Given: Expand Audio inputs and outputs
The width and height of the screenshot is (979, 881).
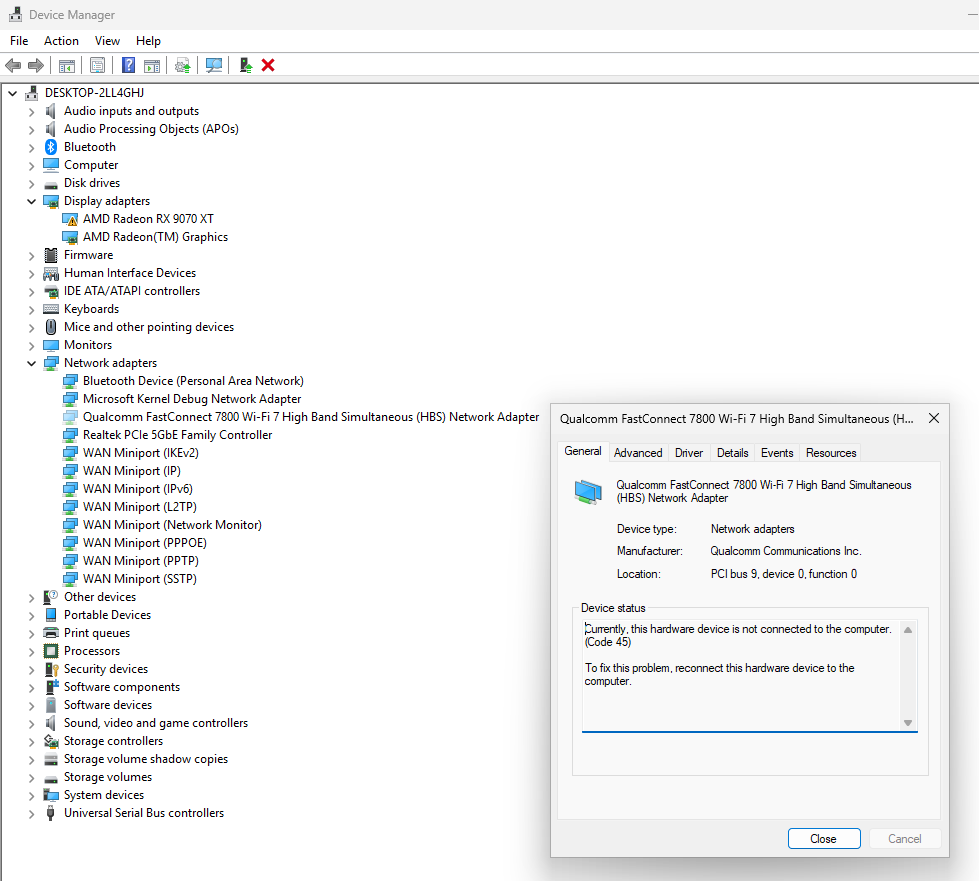Looking at the screenshot, I should click(31, 112).
